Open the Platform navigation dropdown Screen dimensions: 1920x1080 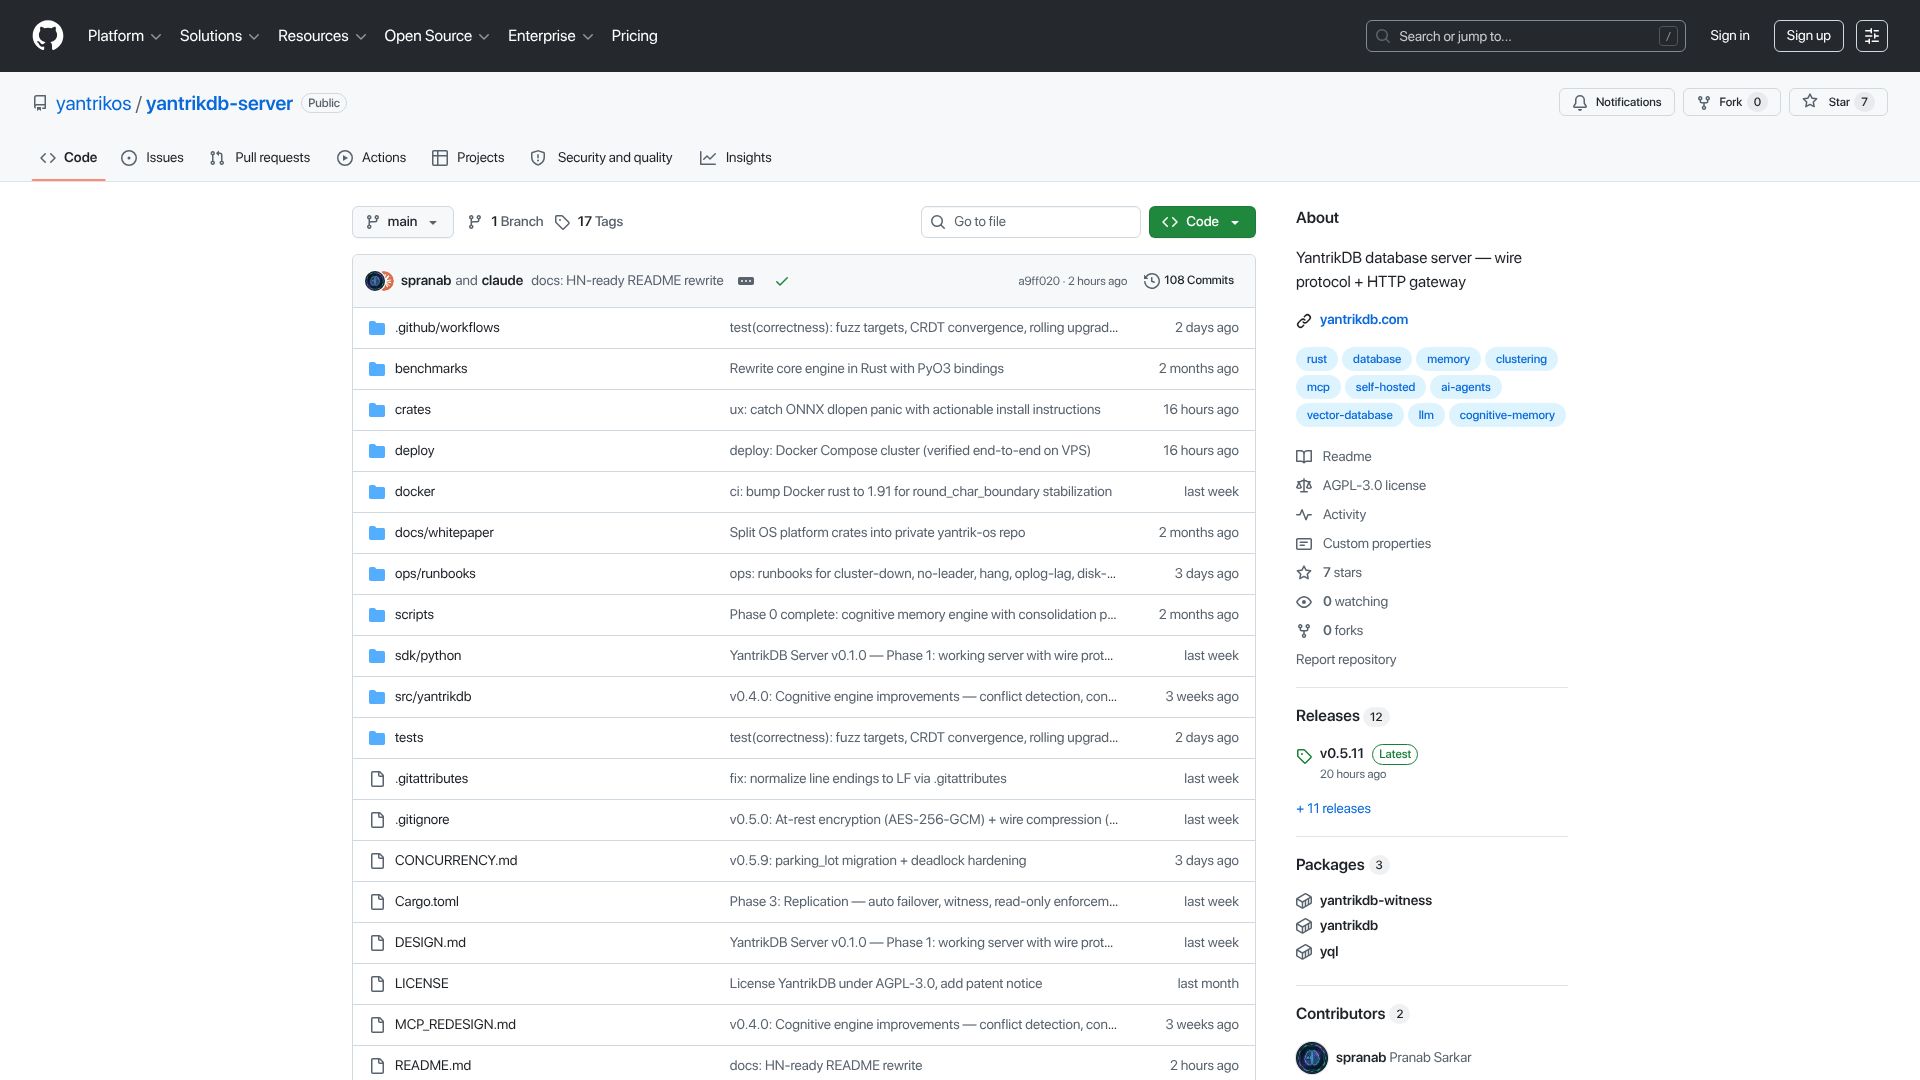pos(124,36)
